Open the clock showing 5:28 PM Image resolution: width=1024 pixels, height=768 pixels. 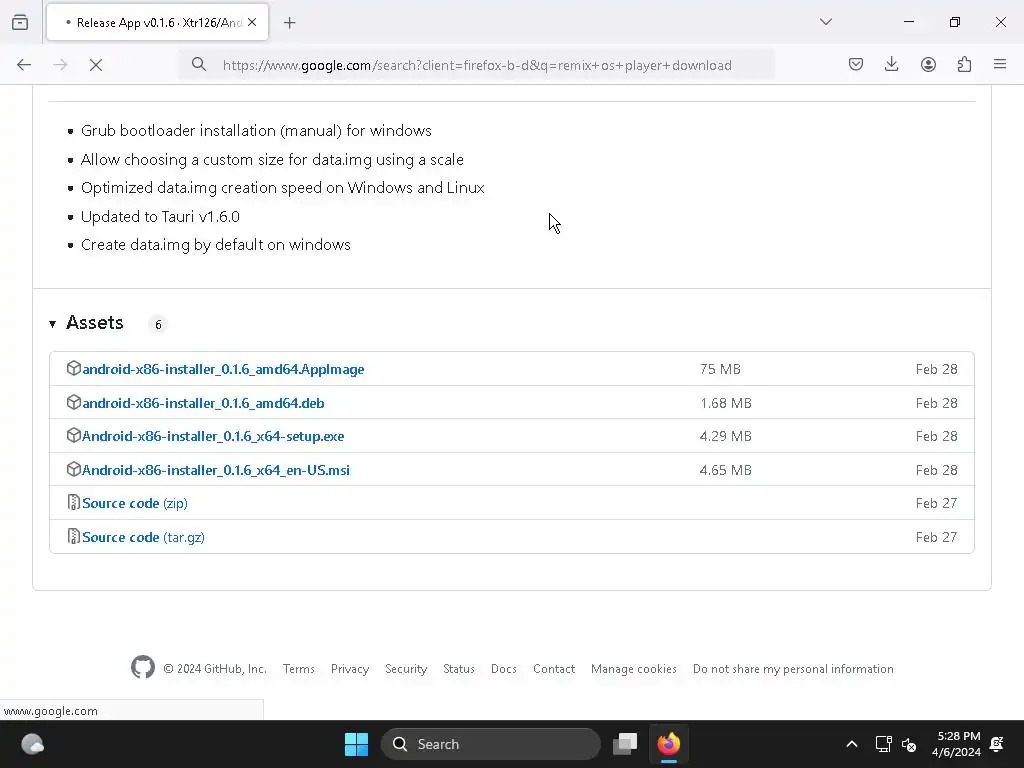point(956,744)
